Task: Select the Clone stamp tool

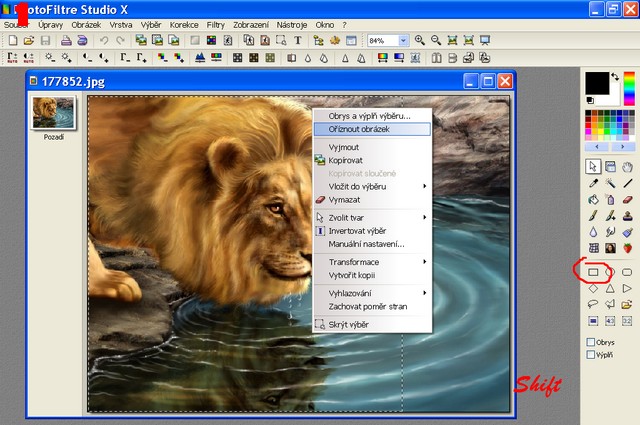Action: [x=627, y=216]
